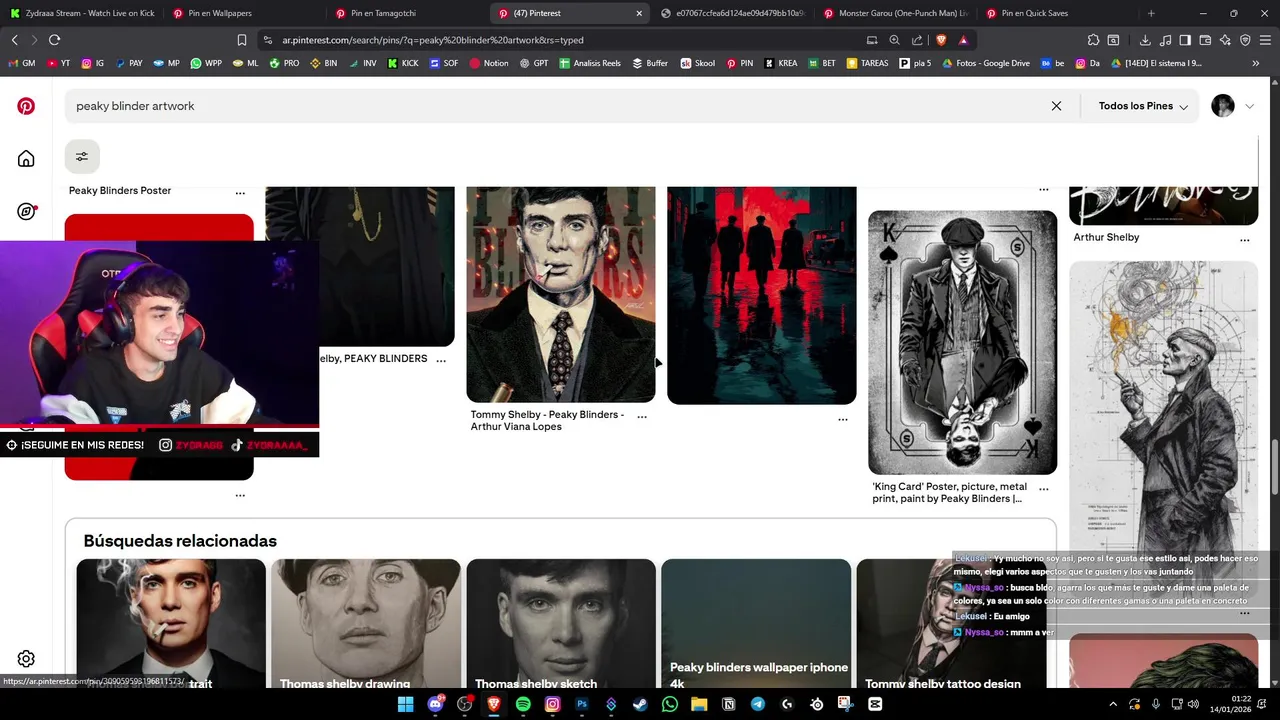This screenshot has height=720, width=1280.
Task: Open more options for 'King Card' Poster pin
Action: click(x=1044, y=489)
